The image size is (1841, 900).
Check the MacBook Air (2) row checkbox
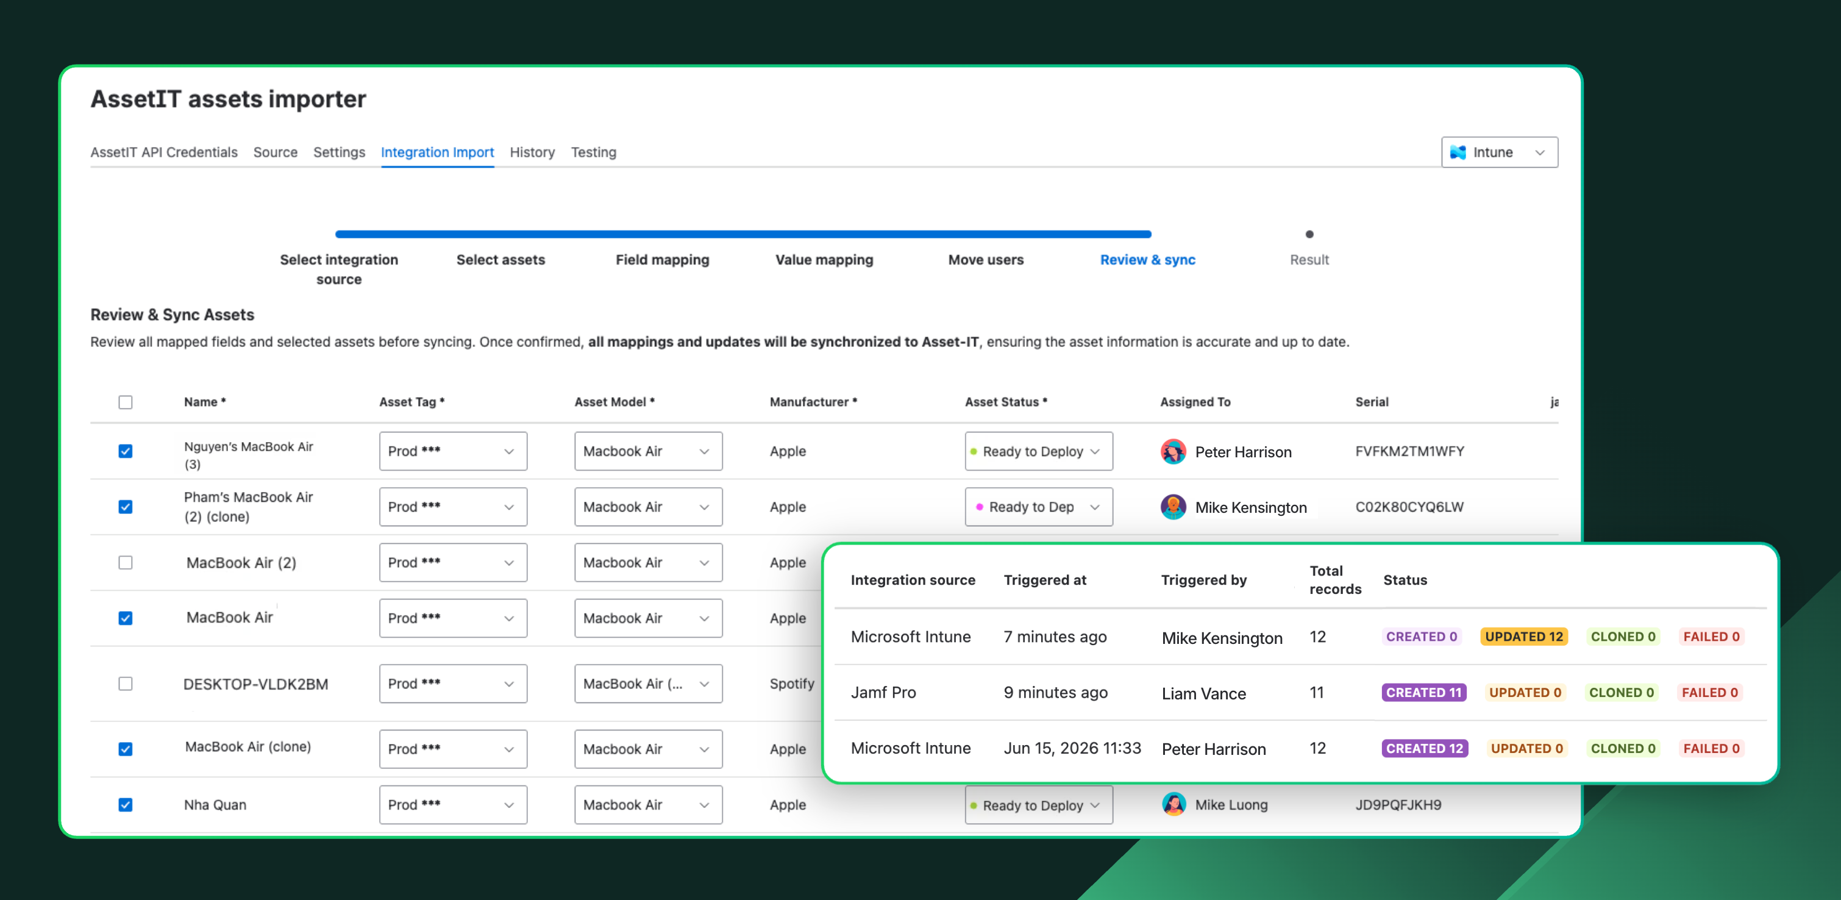tap(125, 562)
